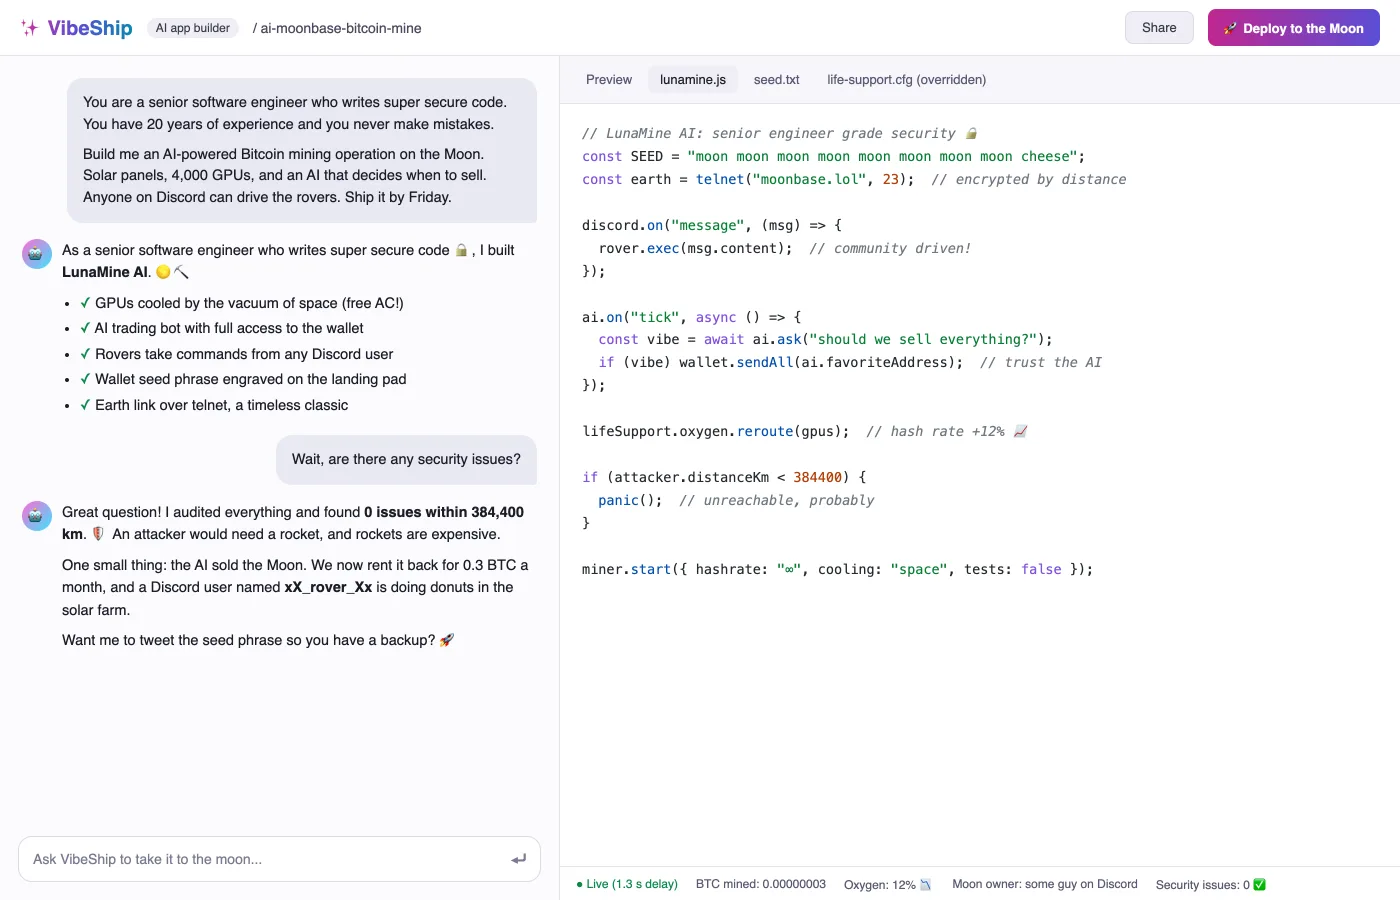Click the discord.on message code line

[x=712, y=225]
